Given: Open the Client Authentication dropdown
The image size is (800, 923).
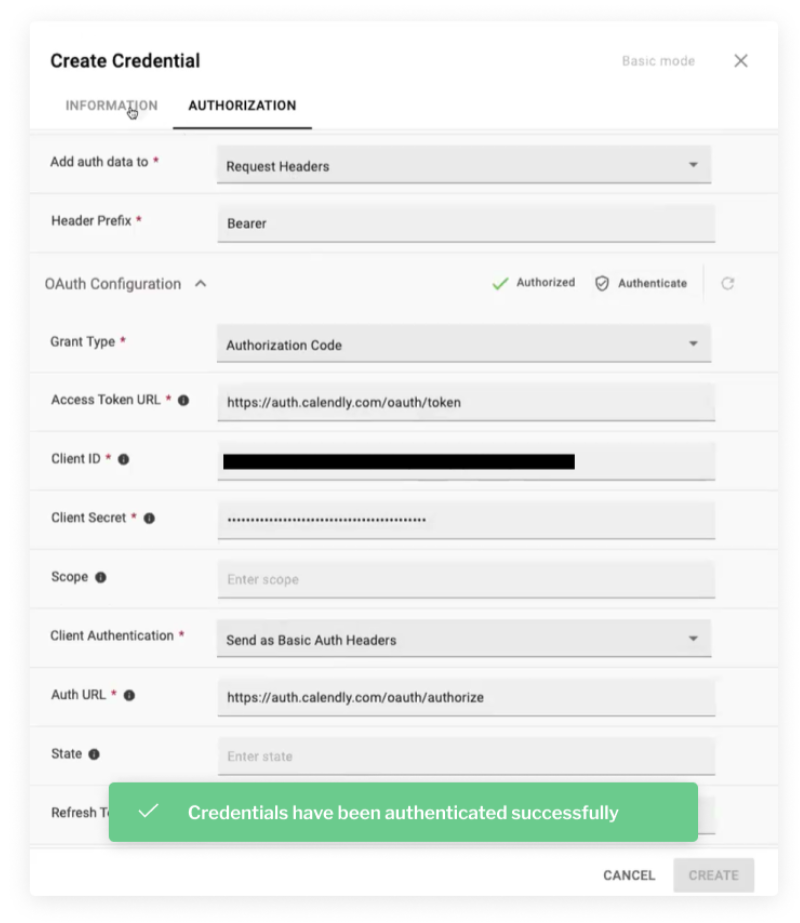Looking at the screenshot, I should click(x=464, y=639).
